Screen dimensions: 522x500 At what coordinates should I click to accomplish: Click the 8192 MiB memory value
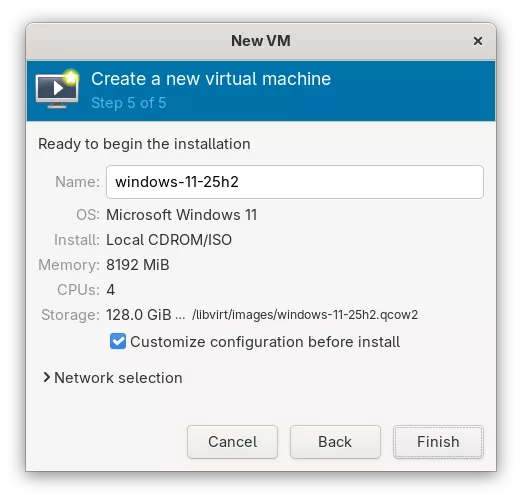click(138, 265)
